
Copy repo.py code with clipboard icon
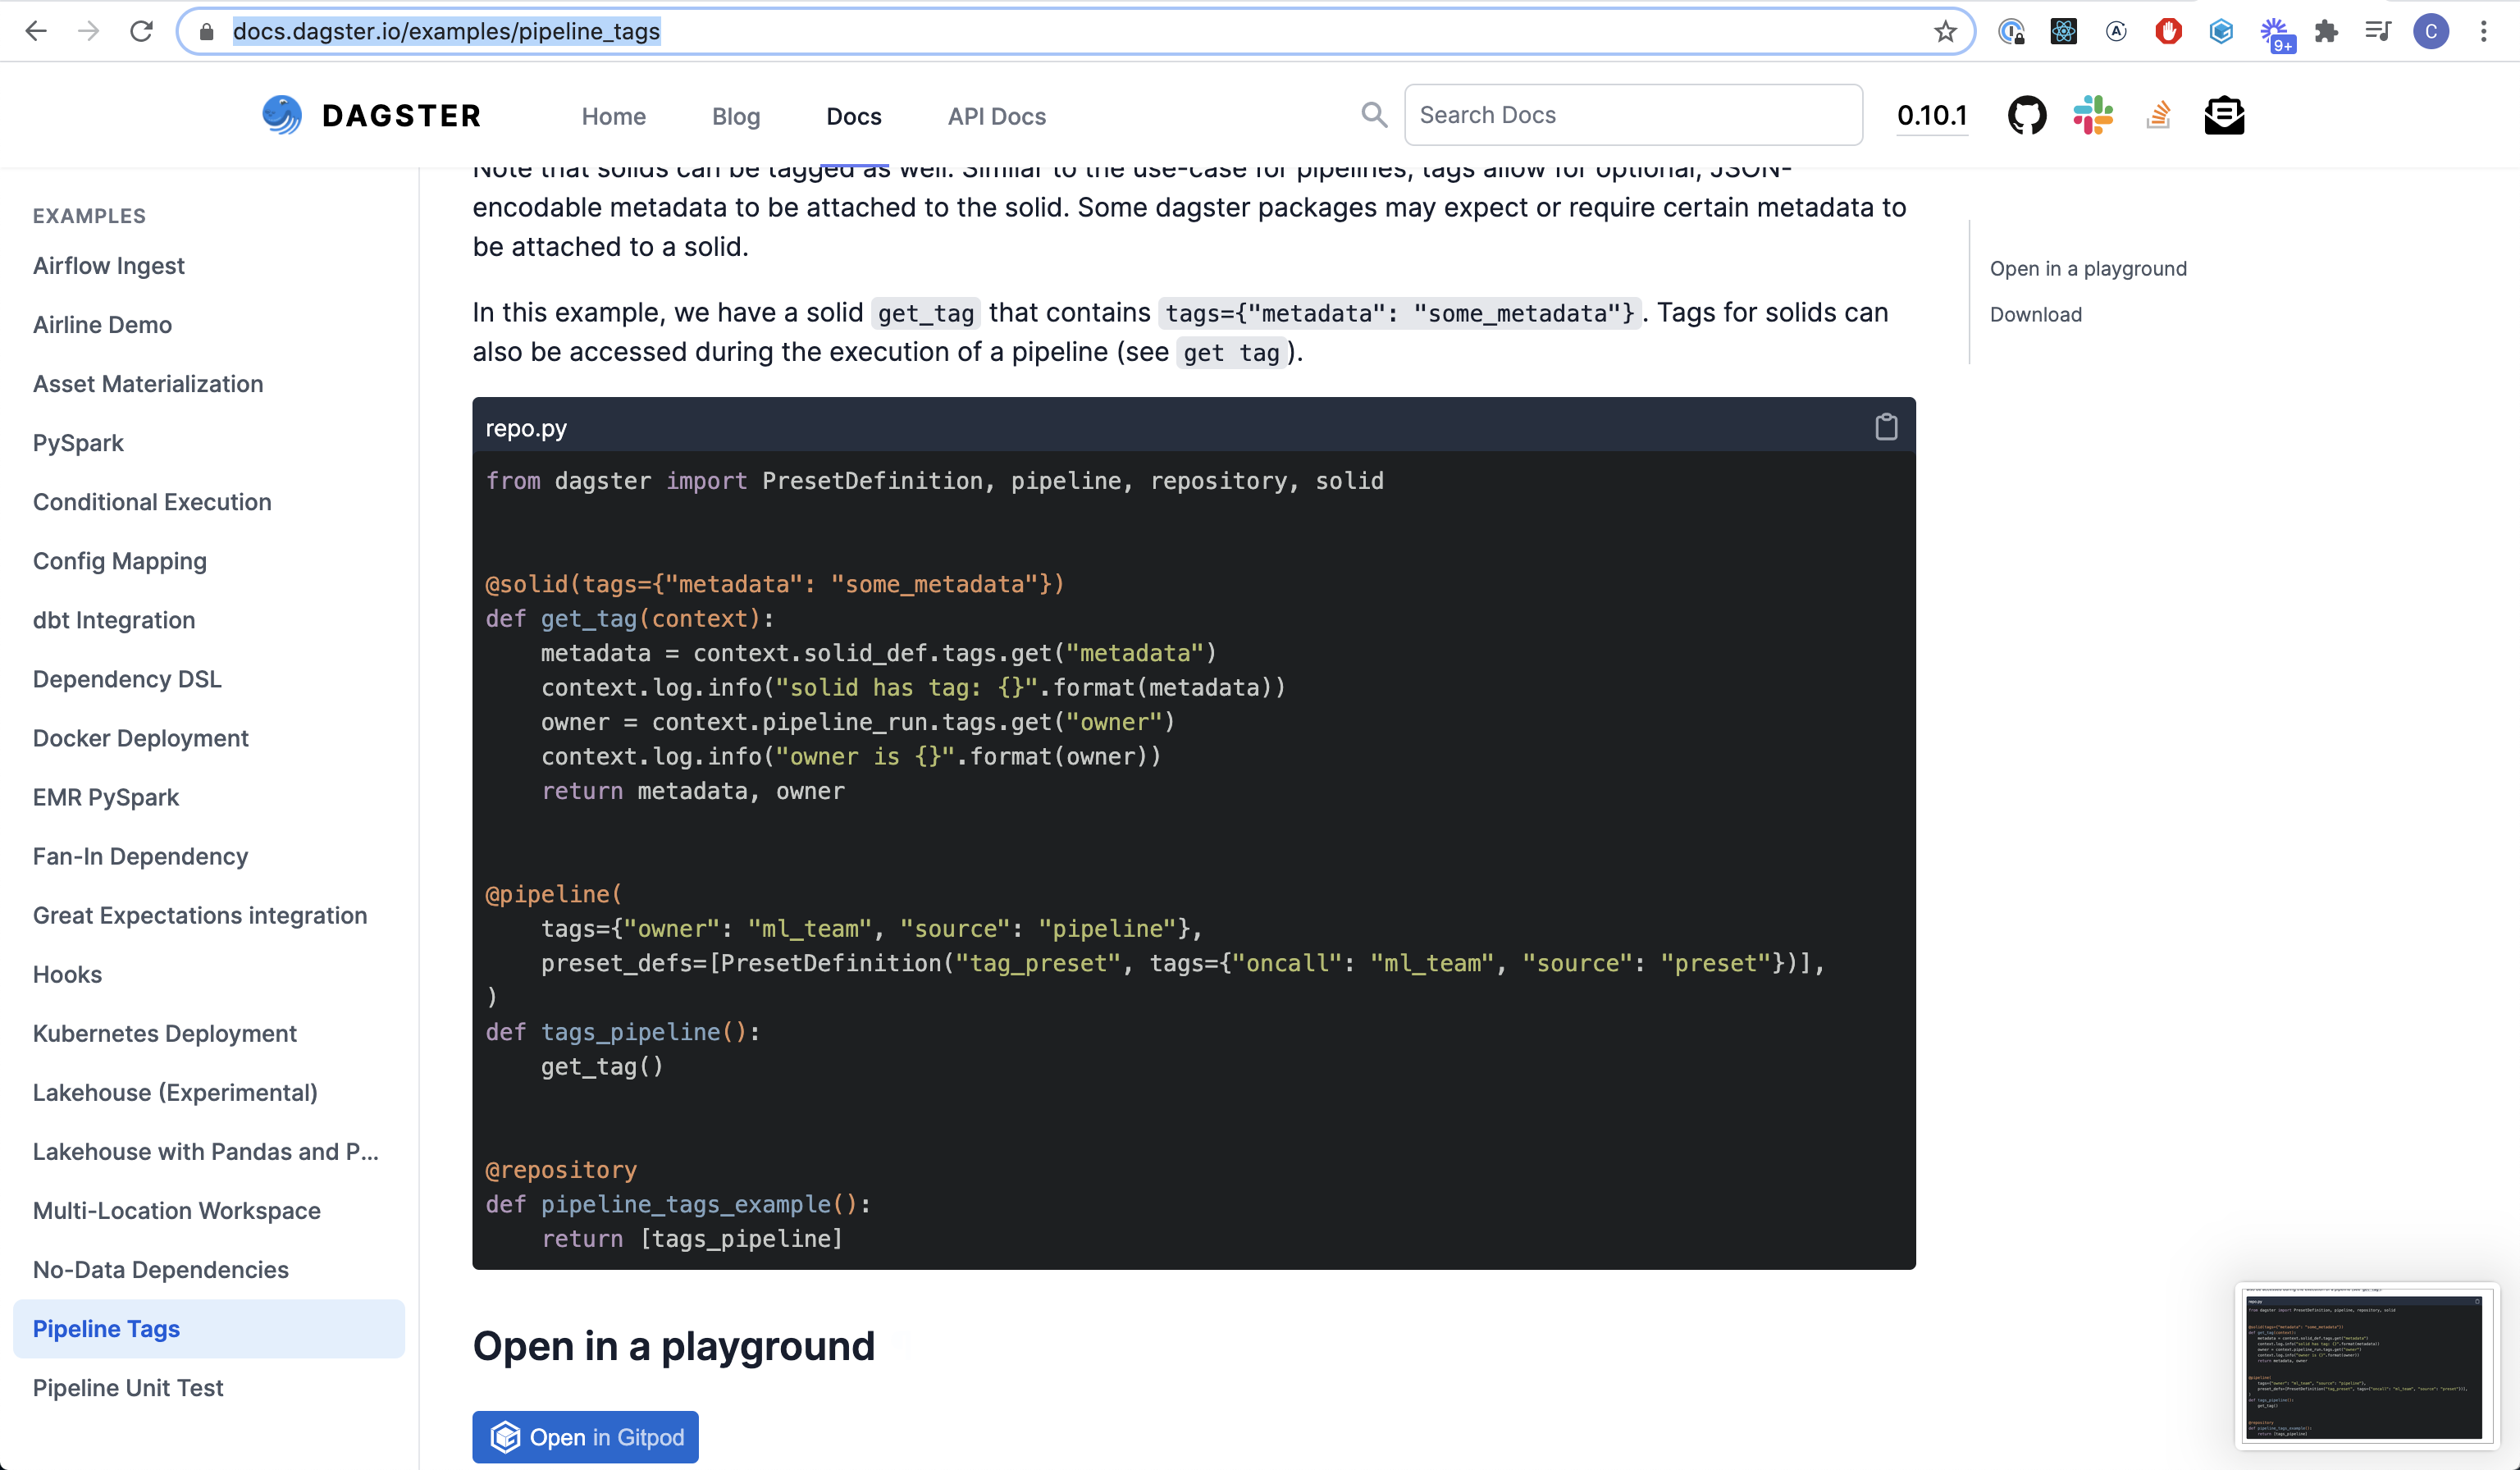tap(1885, 427)
